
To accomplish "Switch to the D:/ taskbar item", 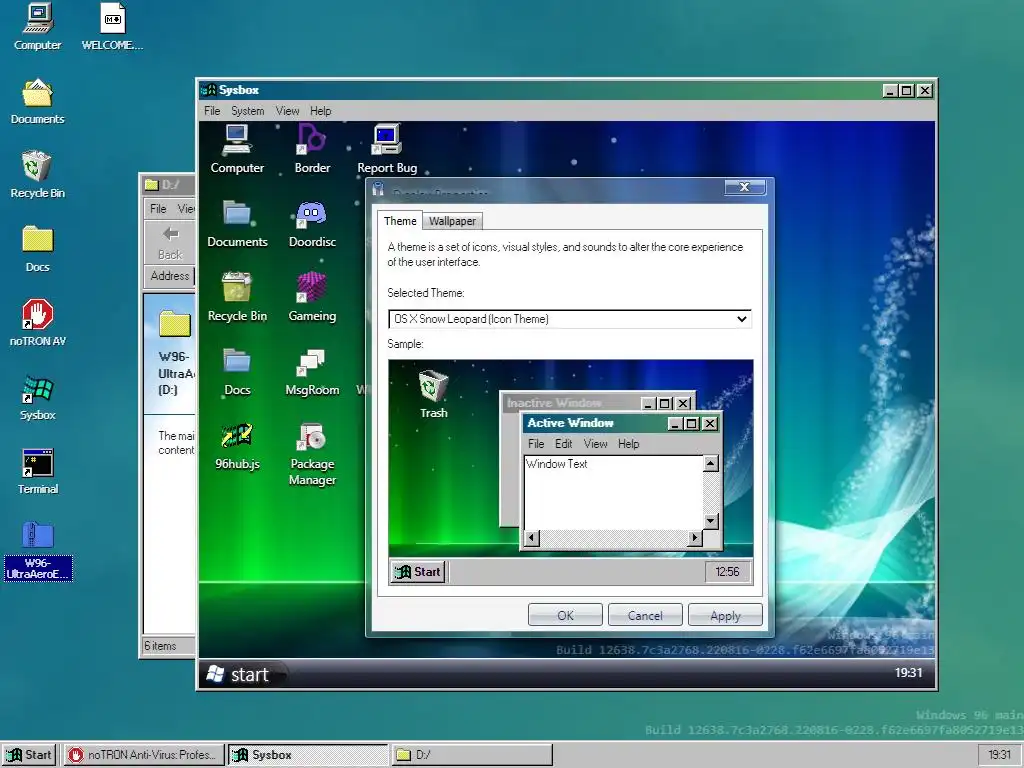I will click(x=472, y=755).
